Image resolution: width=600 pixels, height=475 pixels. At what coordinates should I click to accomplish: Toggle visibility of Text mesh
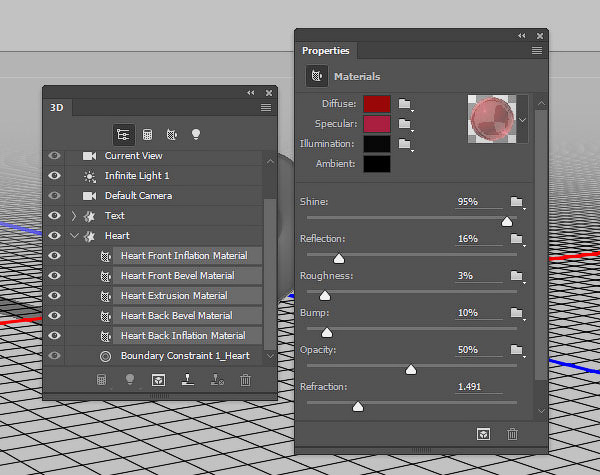tap(54, 215)
